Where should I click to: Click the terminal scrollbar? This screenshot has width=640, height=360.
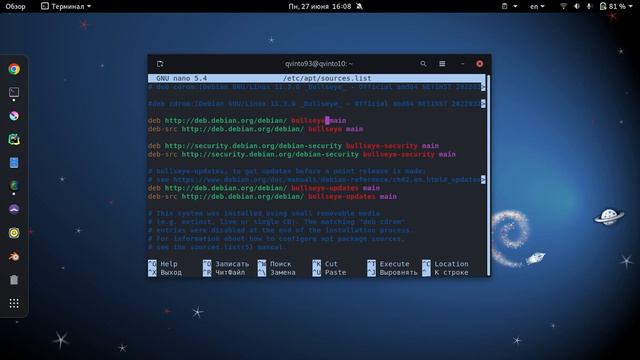[x=488, y=175]
